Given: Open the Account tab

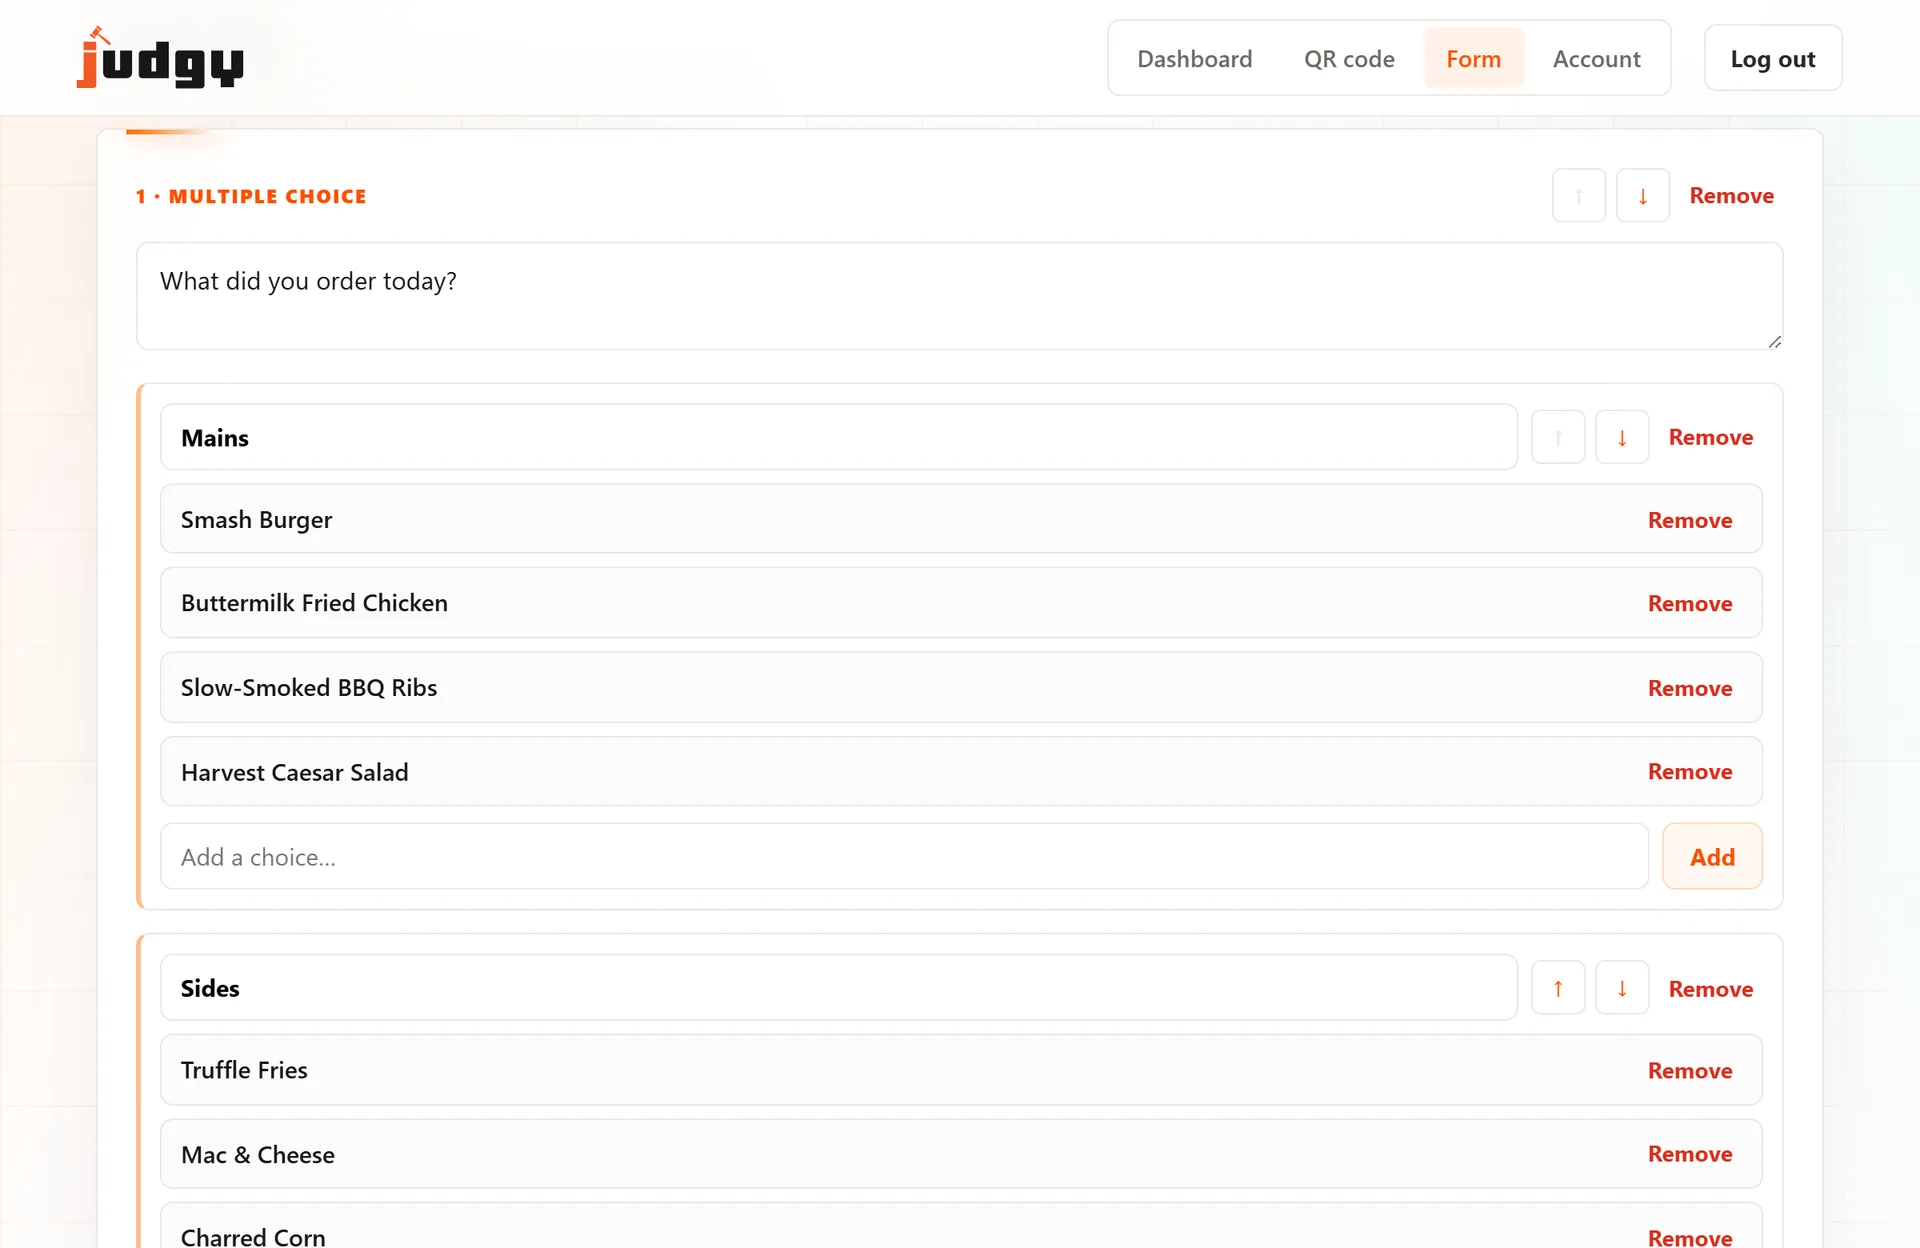Looking at the screenshot, I should [x=1597, y=59].
